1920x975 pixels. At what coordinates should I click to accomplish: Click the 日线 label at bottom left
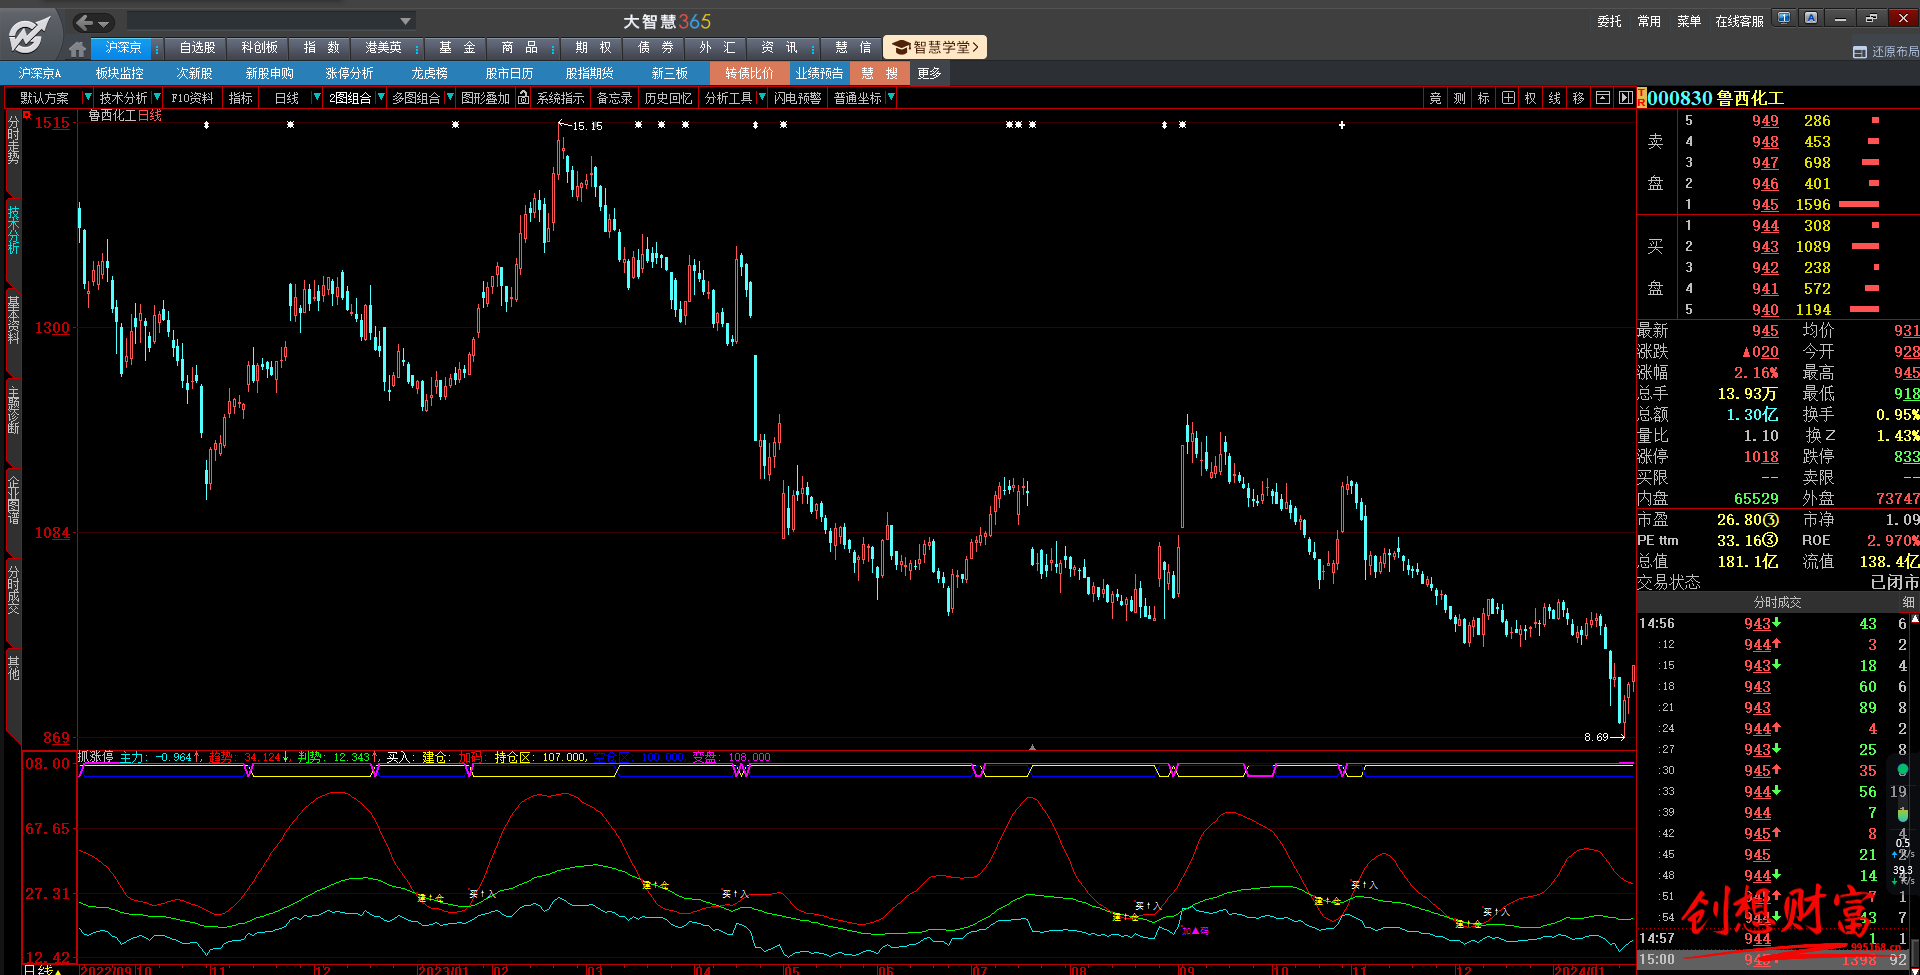click(38, 969)
